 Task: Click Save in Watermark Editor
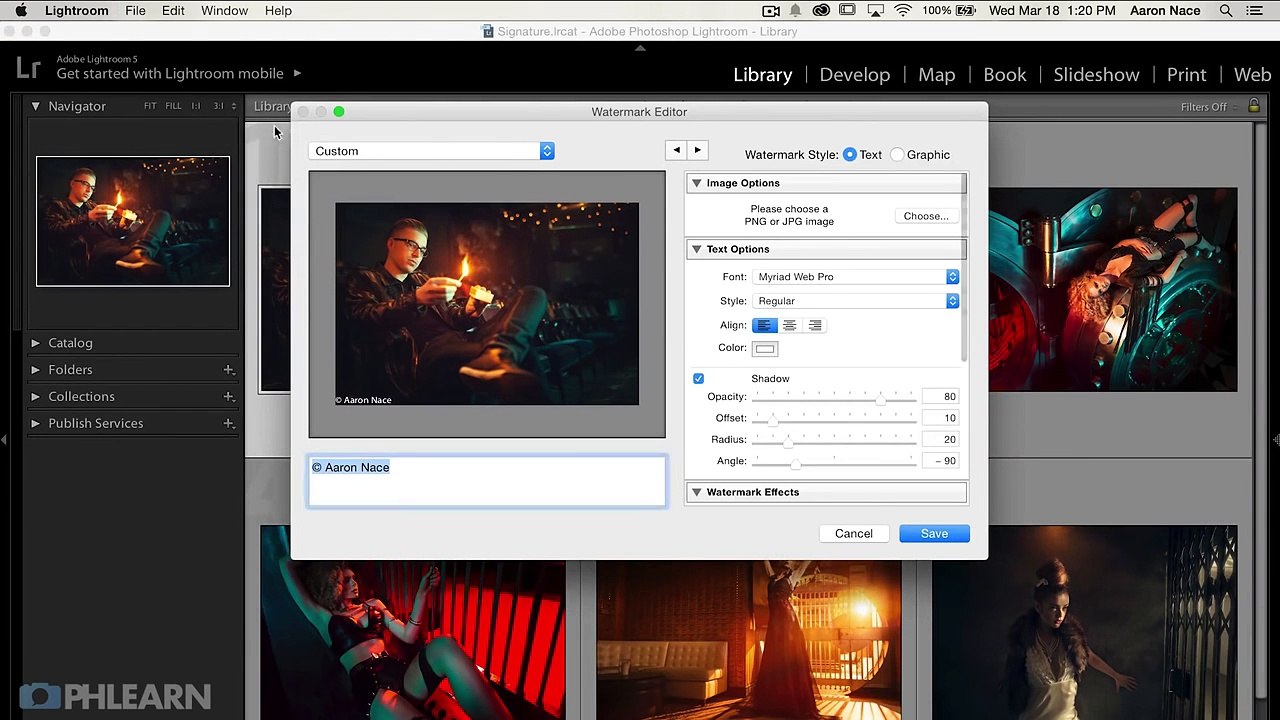click(x=934, y=534)
